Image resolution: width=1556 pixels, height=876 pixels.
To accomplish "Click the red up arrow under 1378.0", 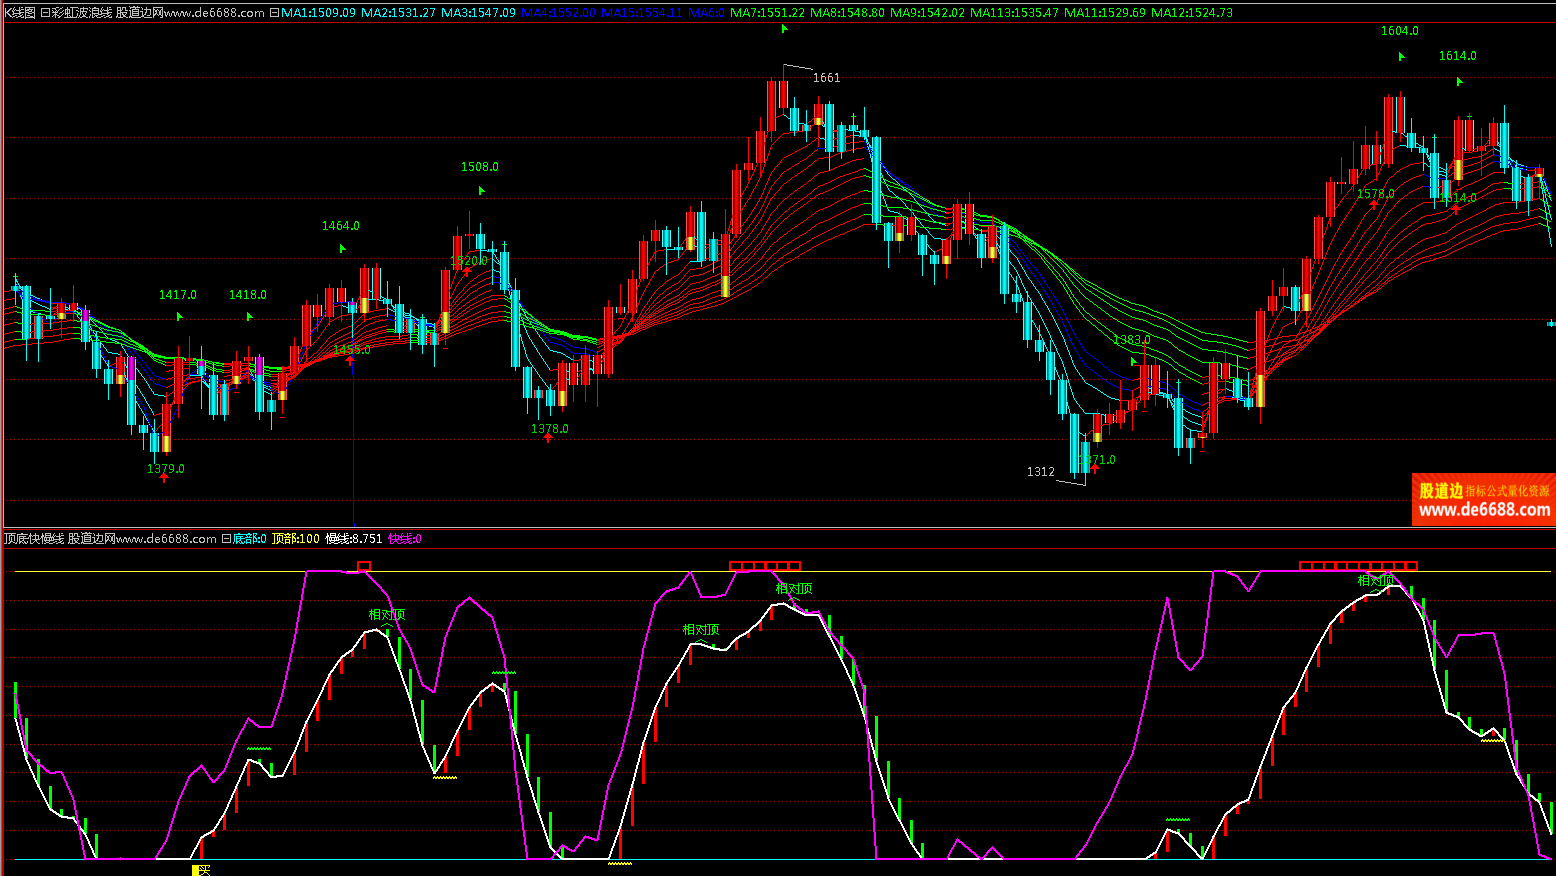I will pyautogui.click(x=548, y=438).
